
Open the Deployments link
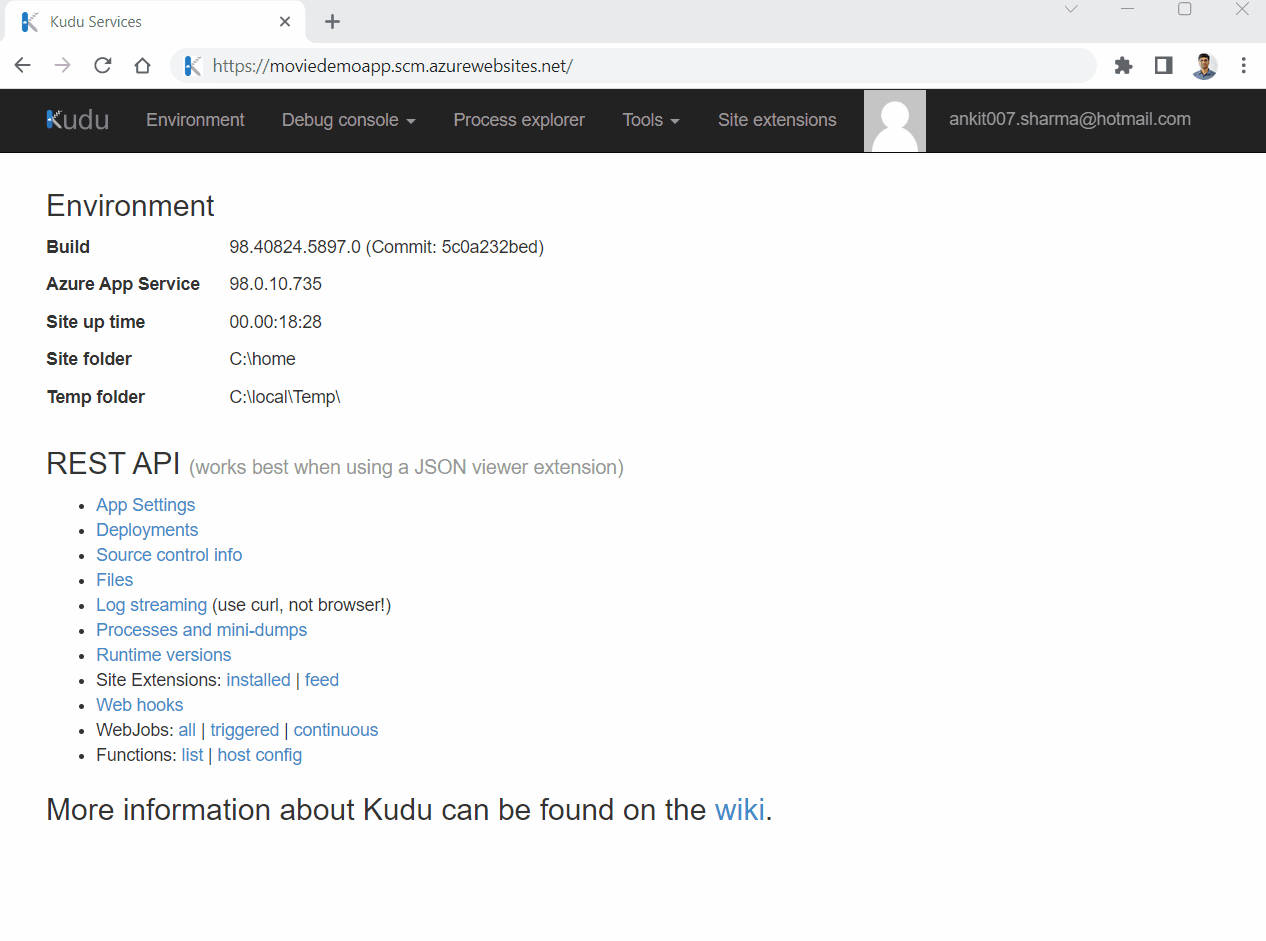(x=147, y=530)
